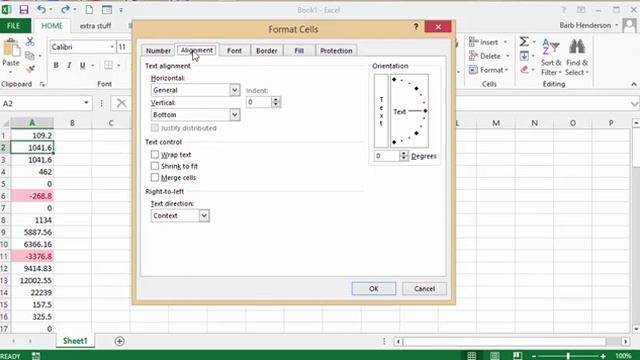Select cell A6 with -268.8

pos(32,196)
